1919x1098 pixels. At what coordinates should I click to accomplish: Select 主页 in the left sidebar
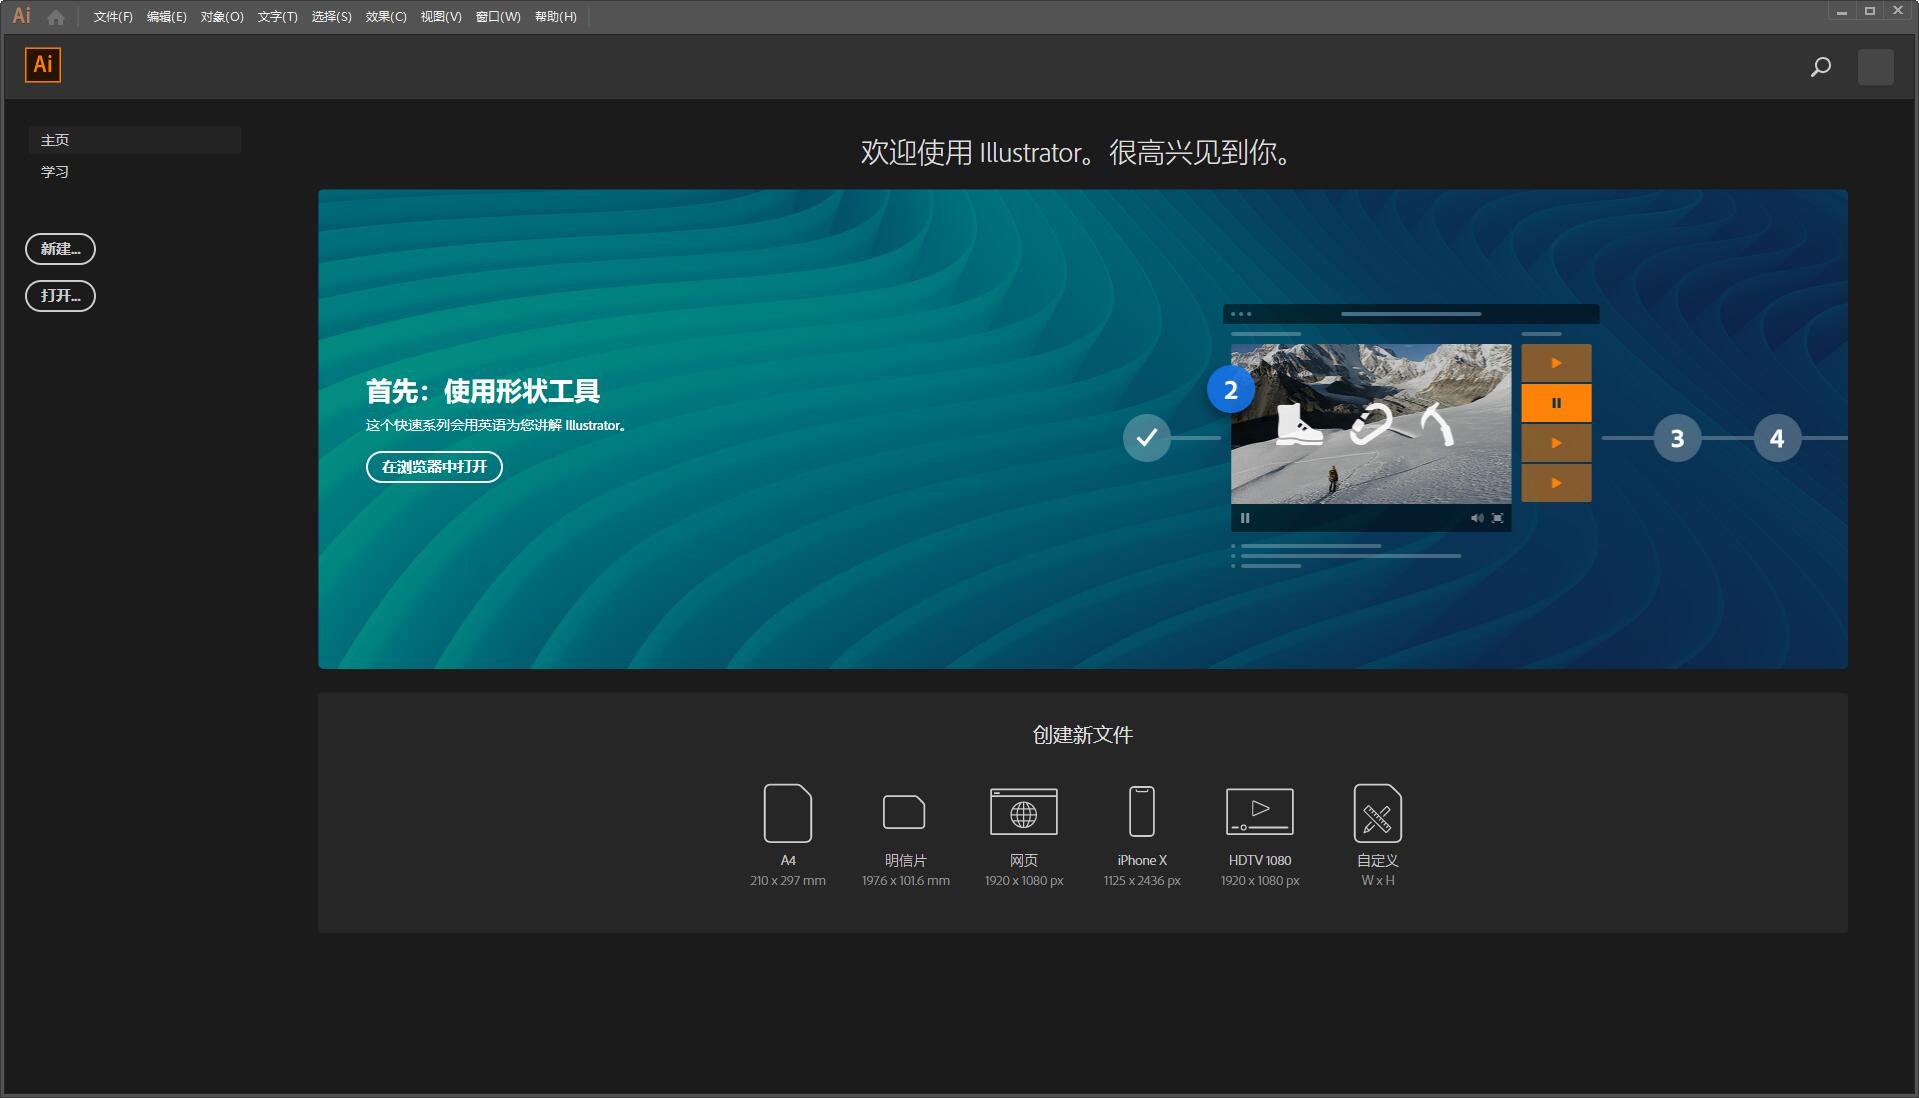(x=134, y=140)
